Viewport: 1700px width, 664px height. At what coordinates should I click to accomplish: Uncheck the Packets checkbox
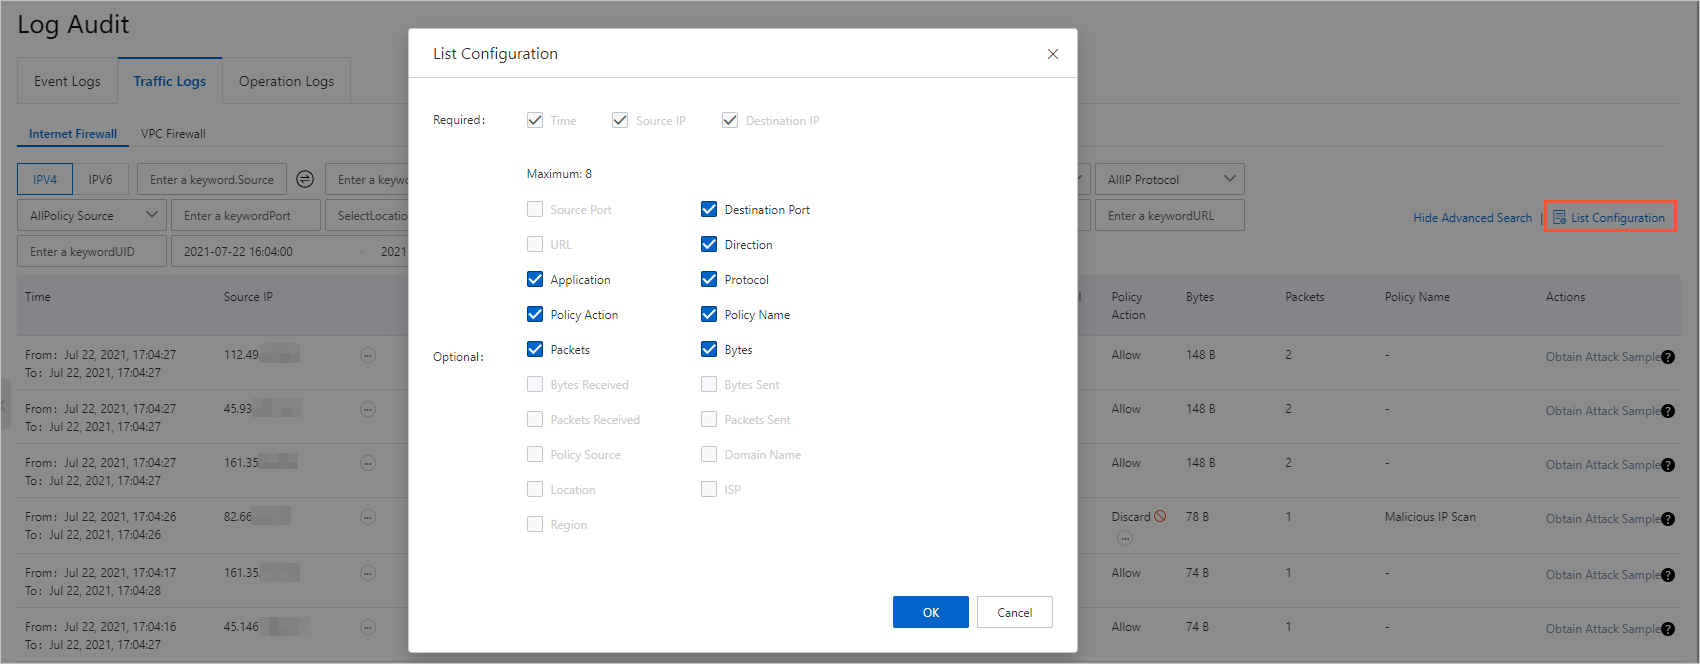[x=535, y=349]
